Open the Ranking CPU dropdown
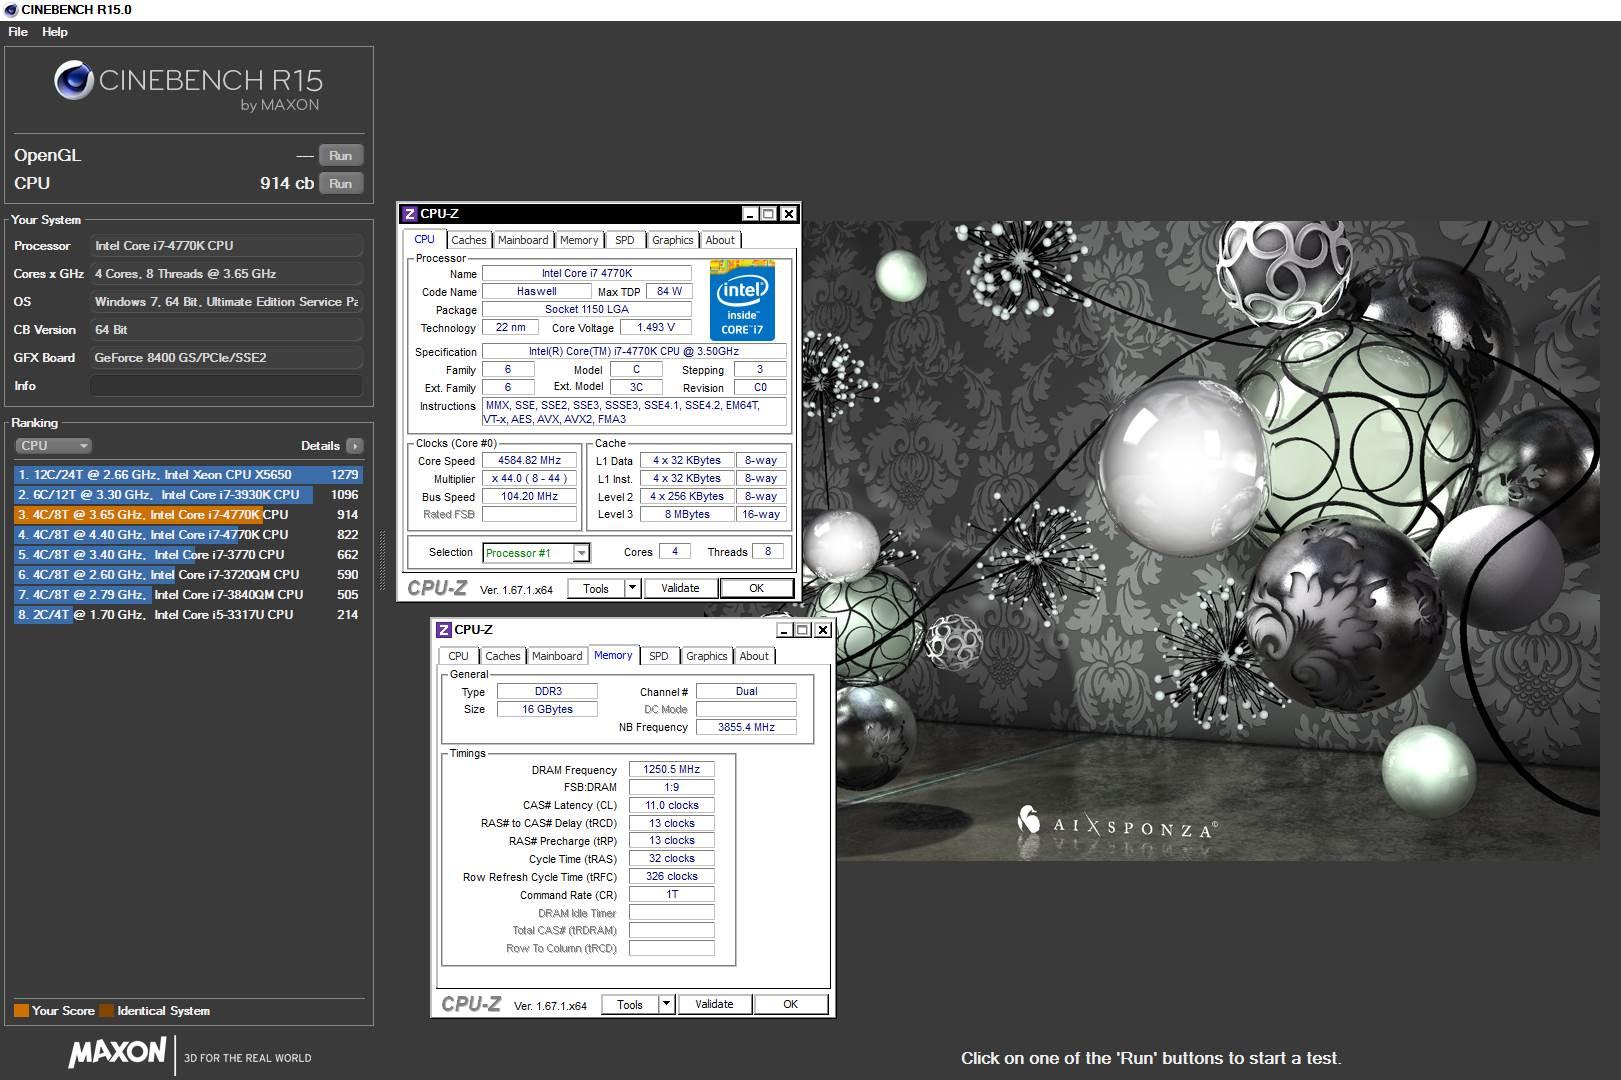Image resolution: width=1621 pixels, height=1080 pixels. pyautogui.click(x=53, y=446)
